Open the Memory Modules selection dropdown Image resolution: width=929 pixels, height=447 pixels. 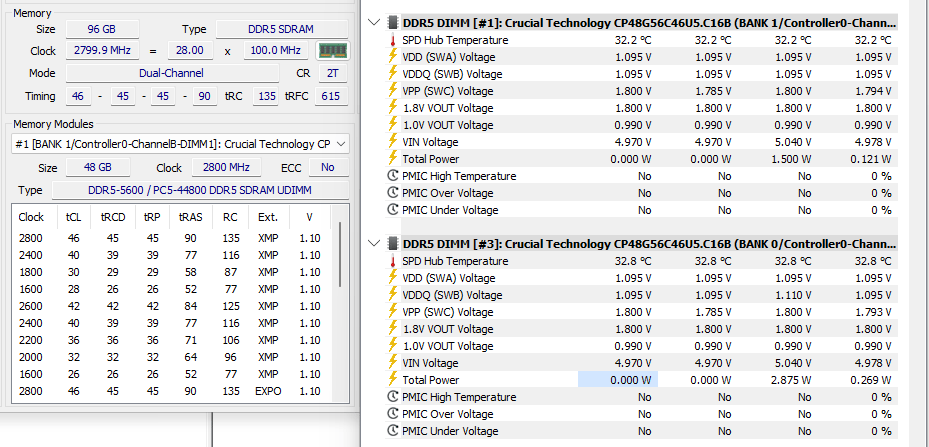[180, 144]
